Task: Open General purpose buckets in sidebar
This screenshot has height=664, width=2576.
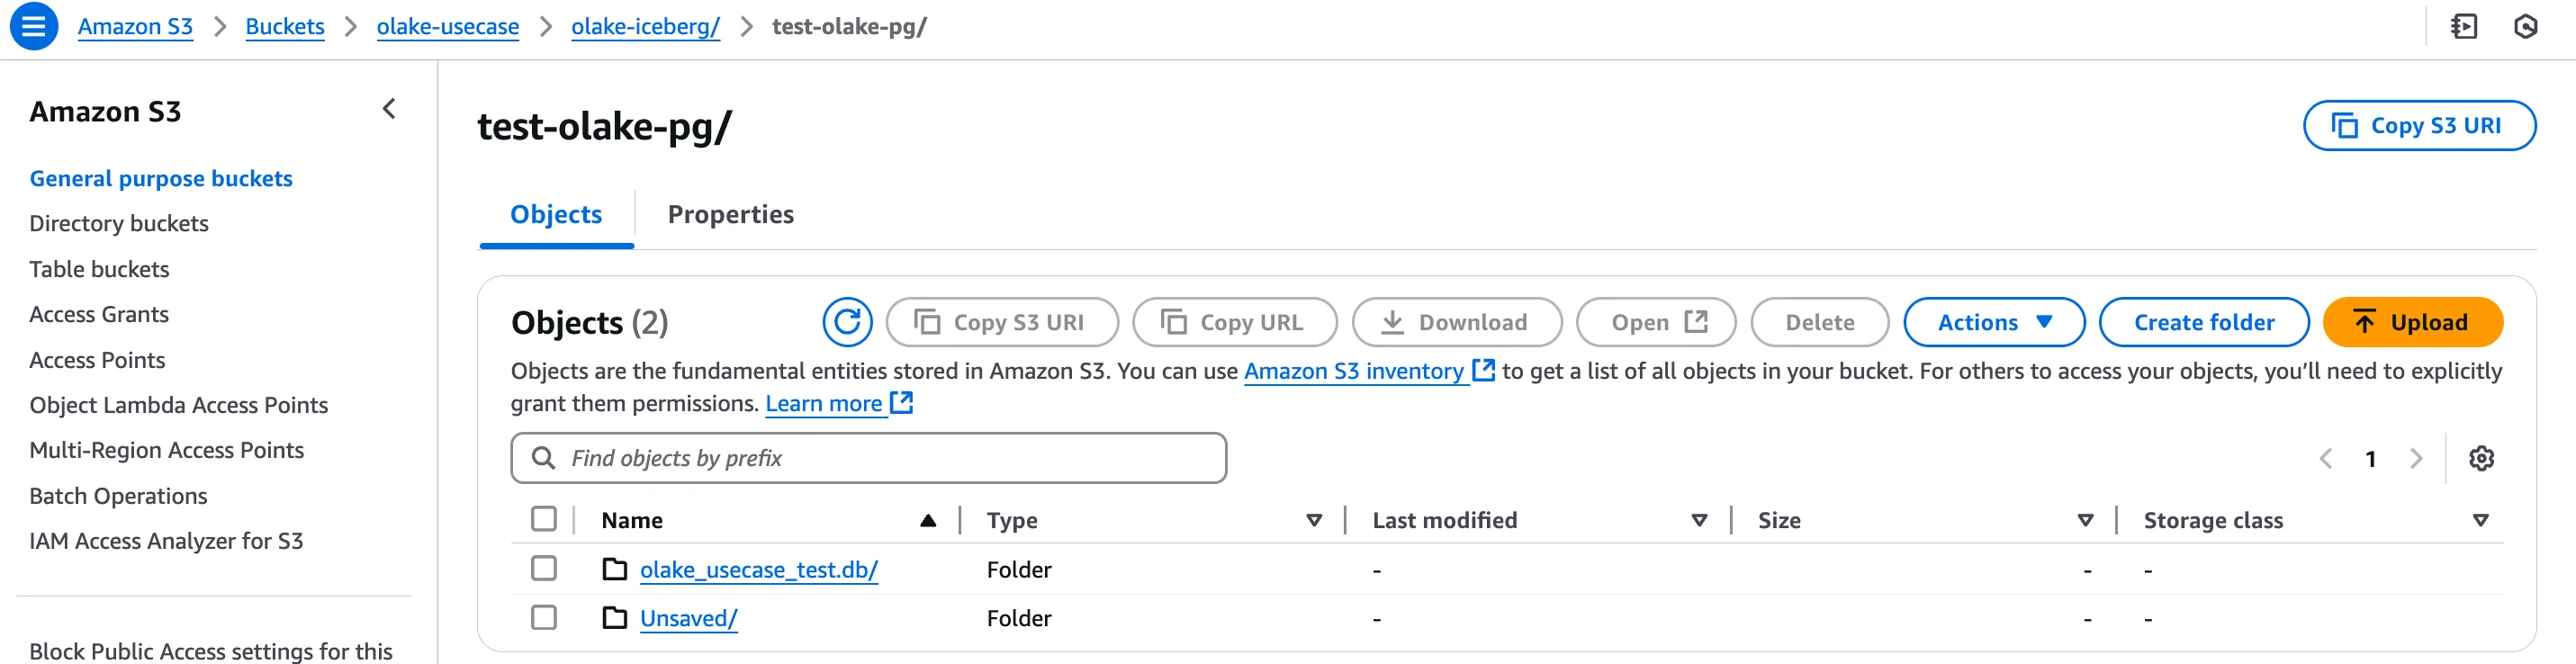Action: point(161,178)
